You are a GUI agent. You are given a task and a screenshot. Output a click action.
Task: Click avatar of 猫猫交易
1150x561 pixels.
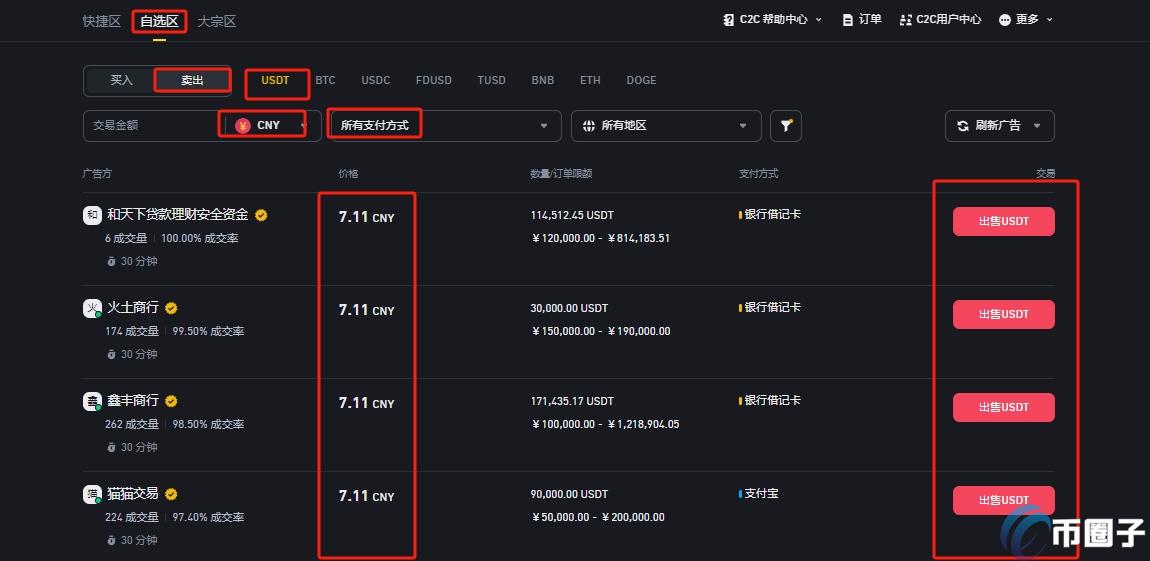pyautogui.click(x=92, y=494)
